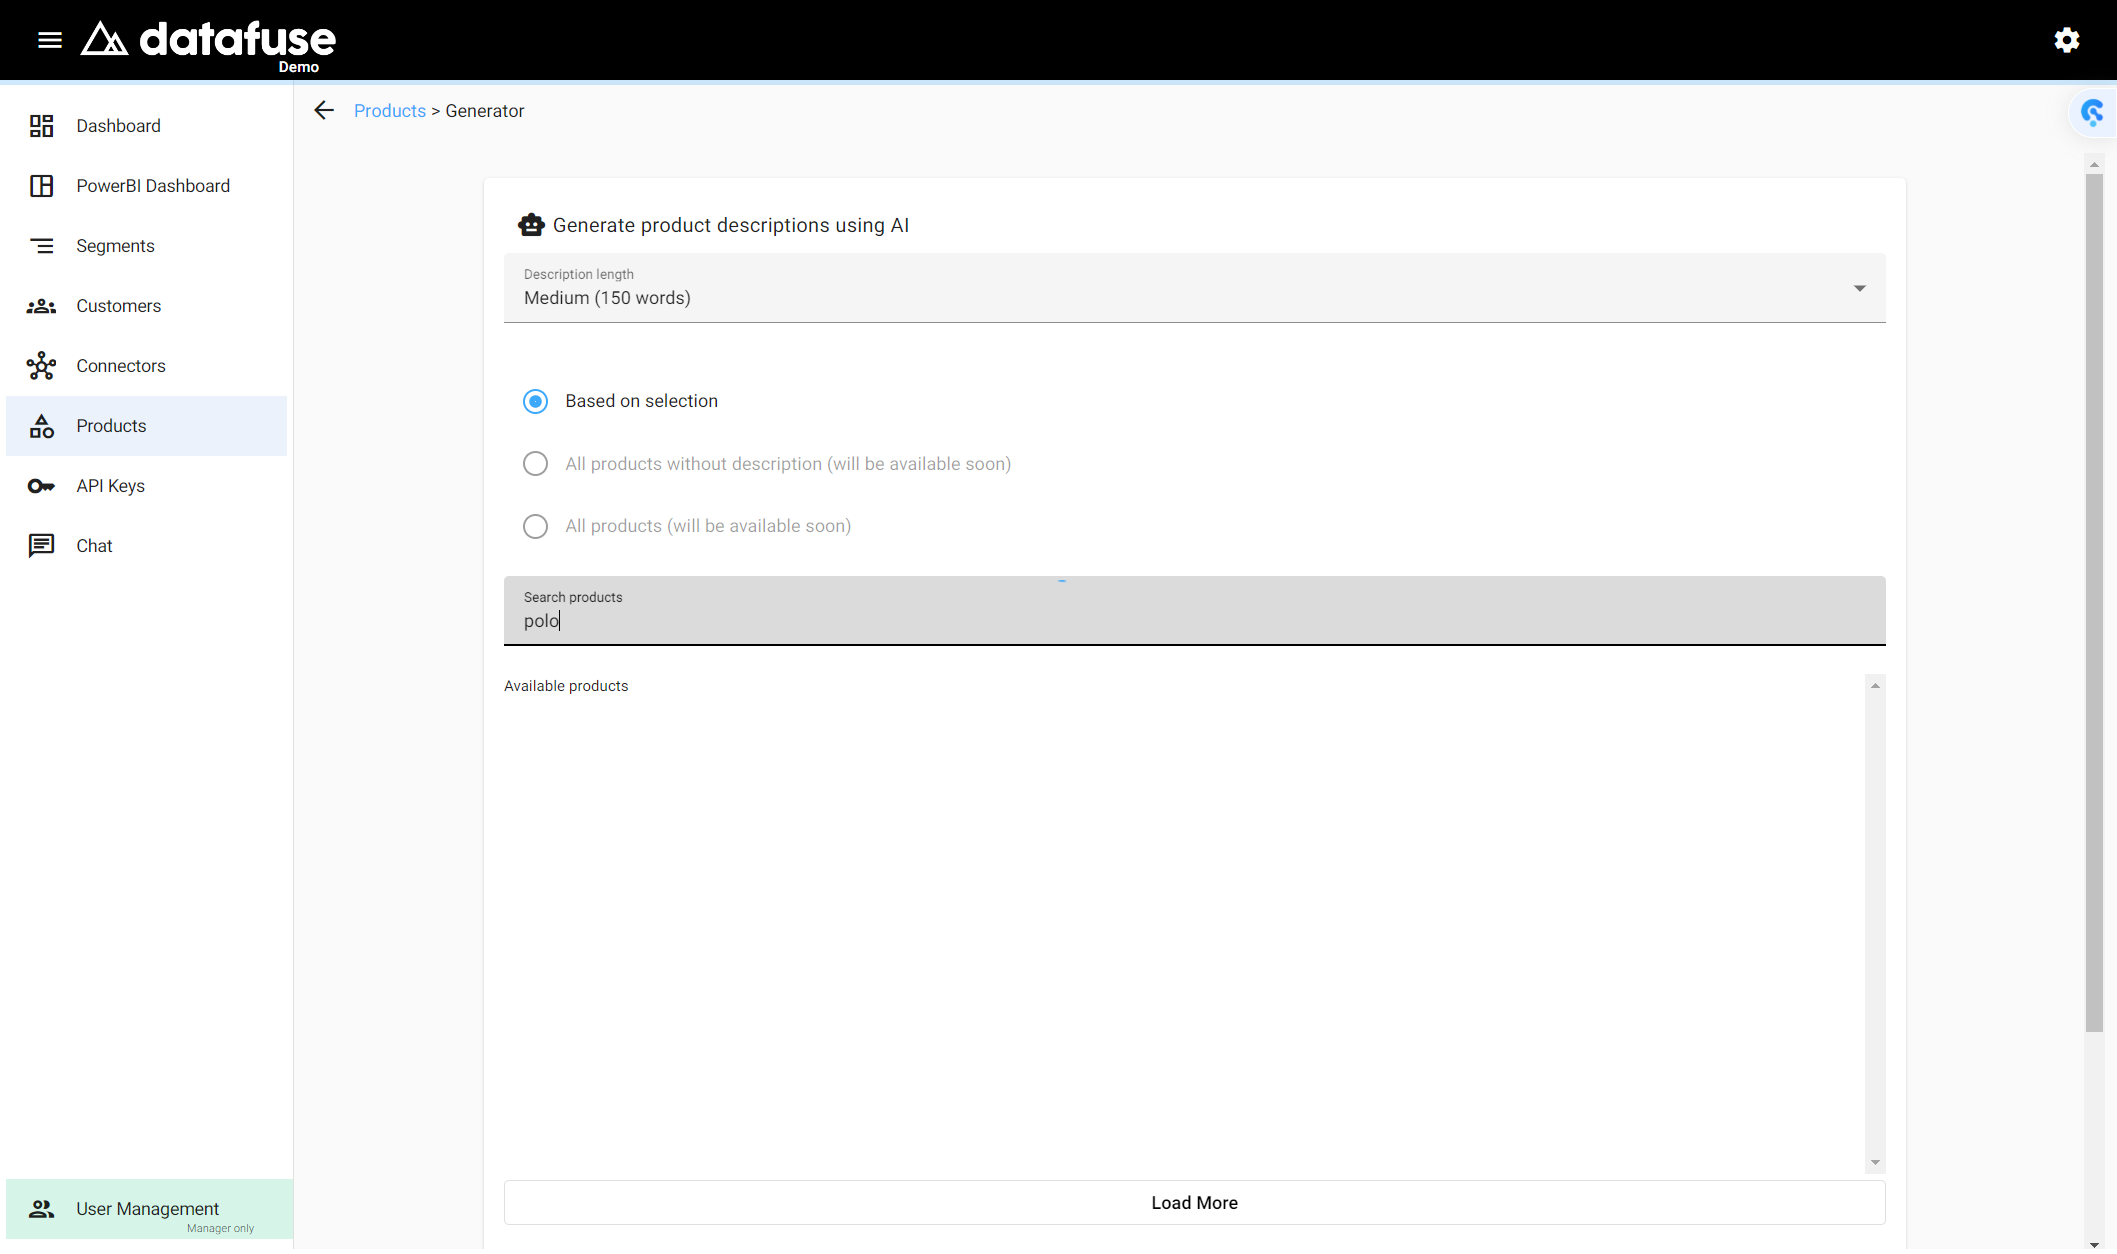The height and width of the screenshot is (1254, 2117).
Task: Open PowerBI Dashboard menu item
Action: [147, 186]
